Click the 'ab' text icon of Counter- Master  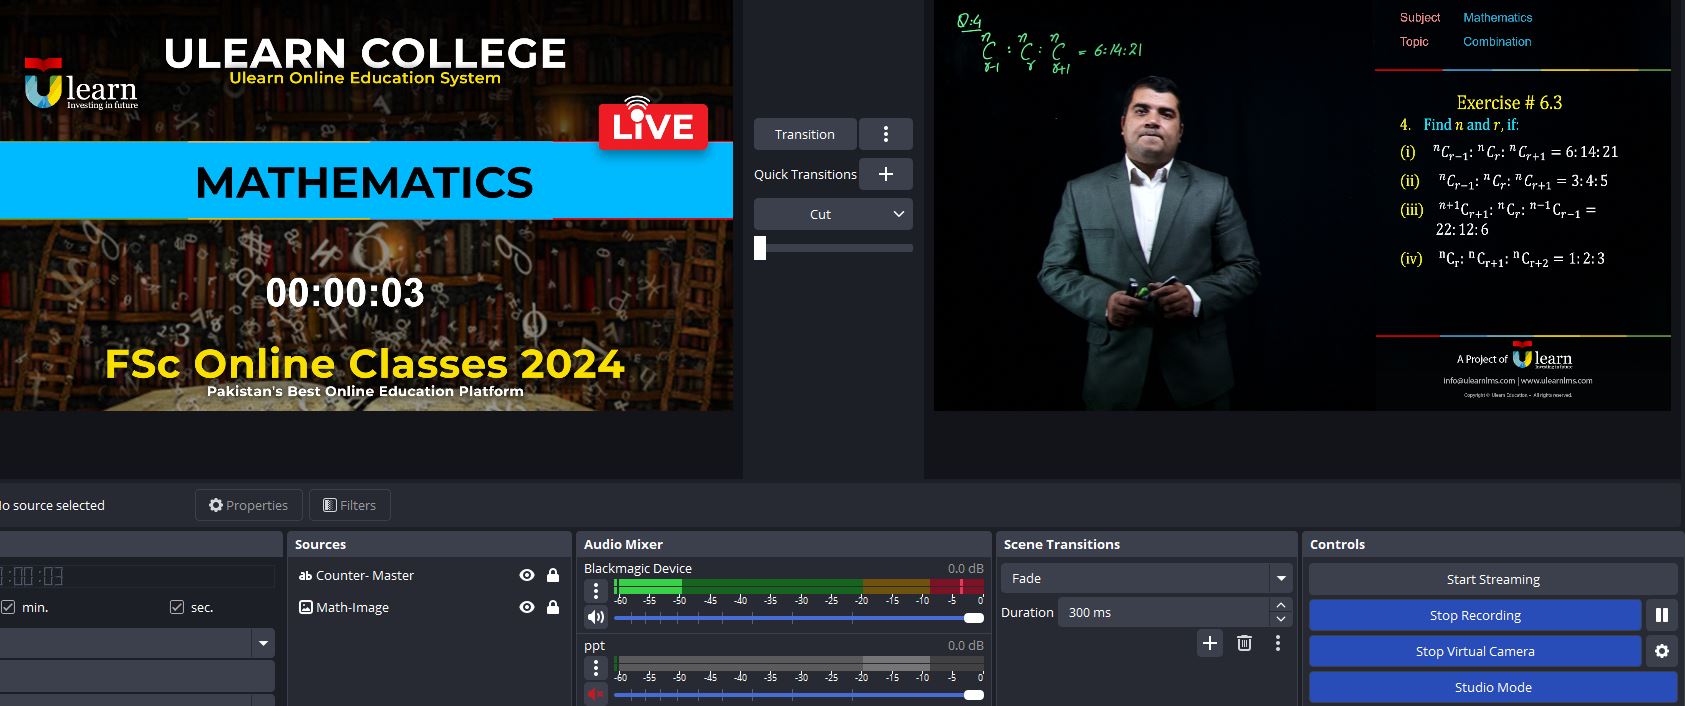coord(305,576)
